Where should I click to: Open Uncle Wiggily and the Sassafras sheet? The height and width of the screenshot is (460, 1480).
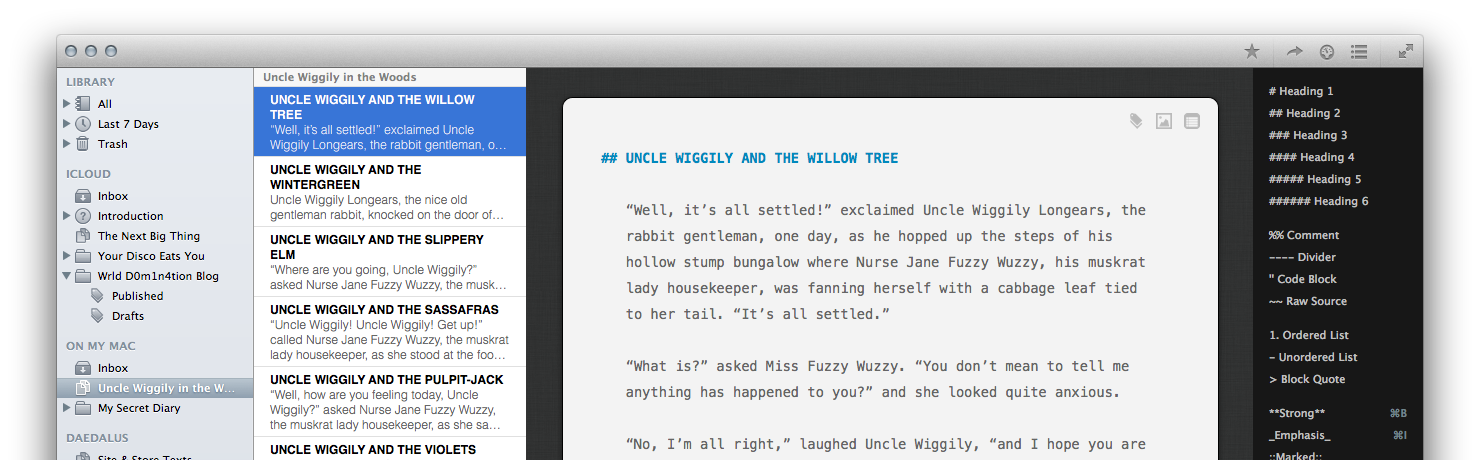[390, 332]
